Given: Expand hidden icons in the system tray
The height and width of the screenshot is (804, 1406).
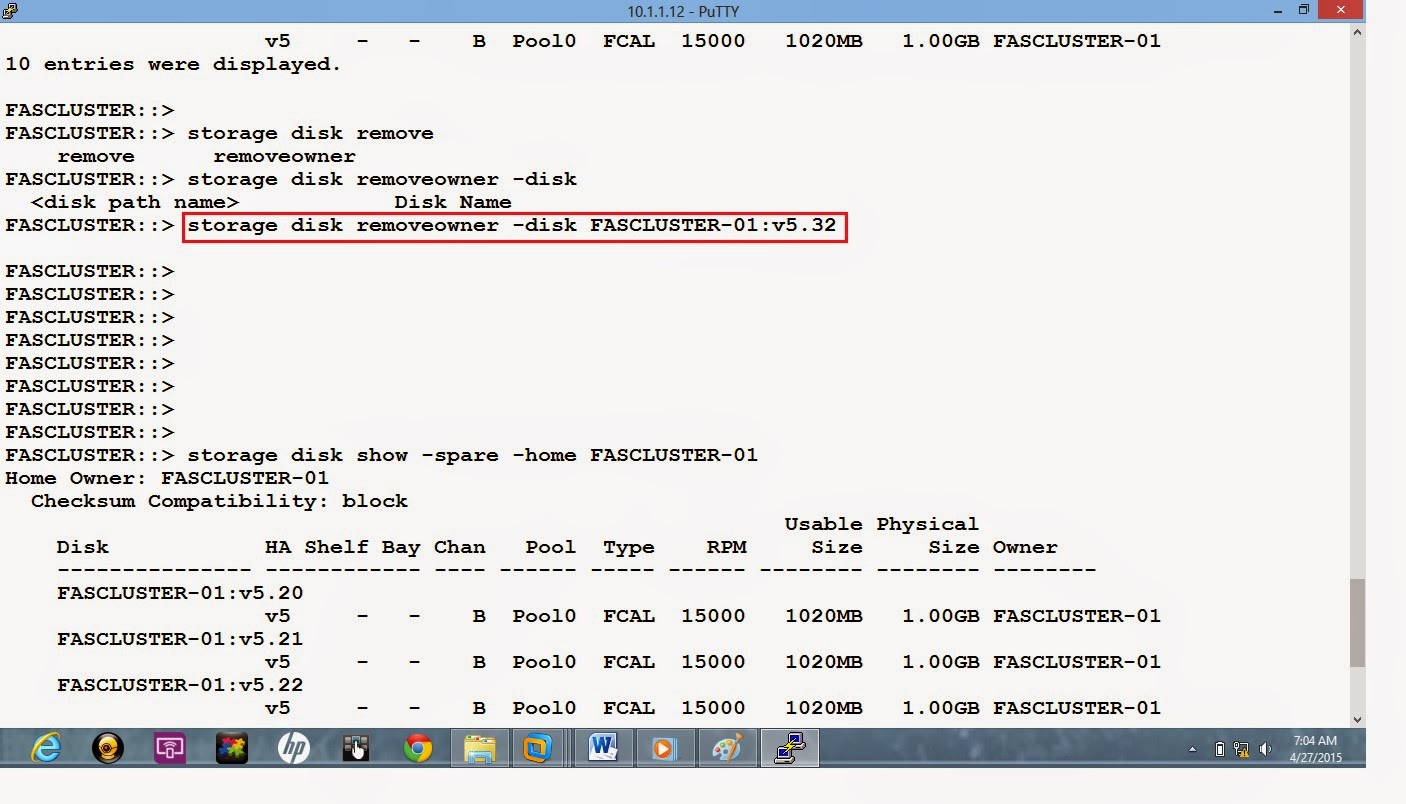Looking at the screenshot, I should [1192, 750].
